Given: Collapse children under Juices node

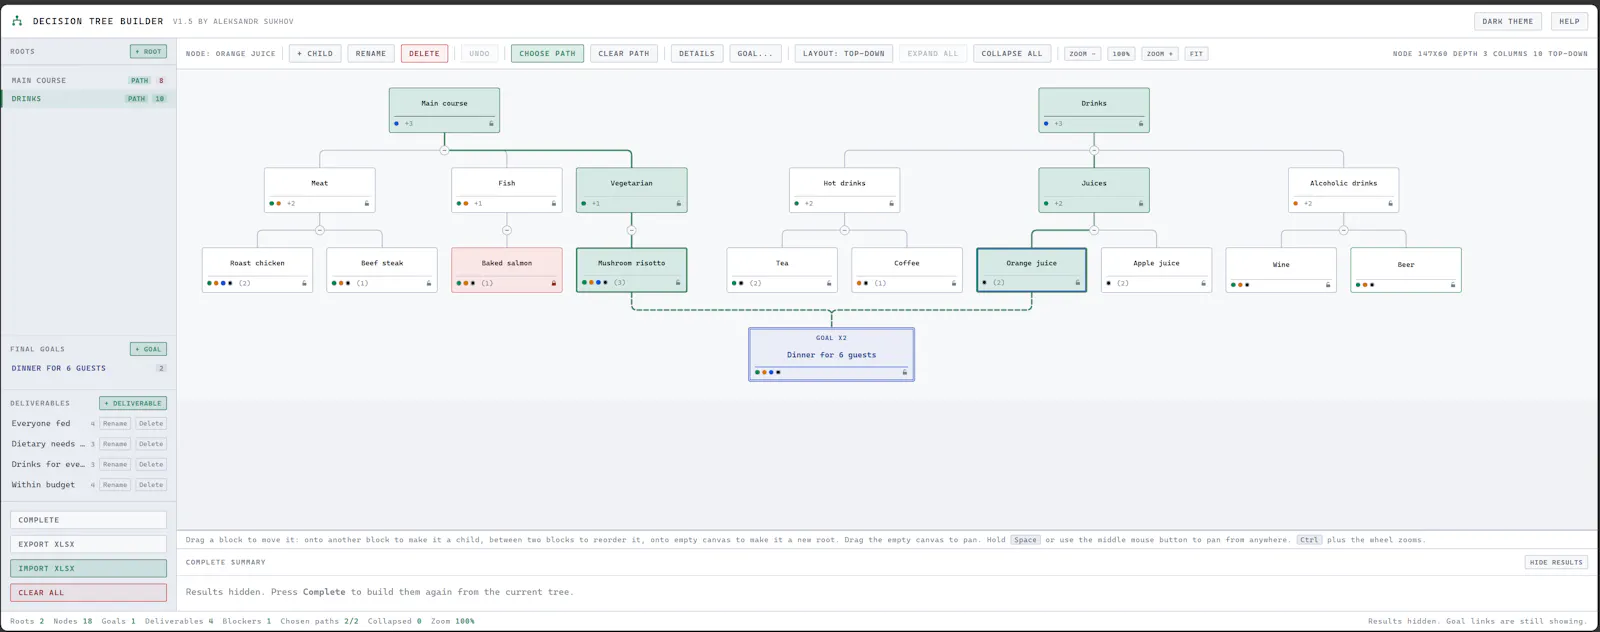Looking at the screenshot, I should tap(1094, 231).
